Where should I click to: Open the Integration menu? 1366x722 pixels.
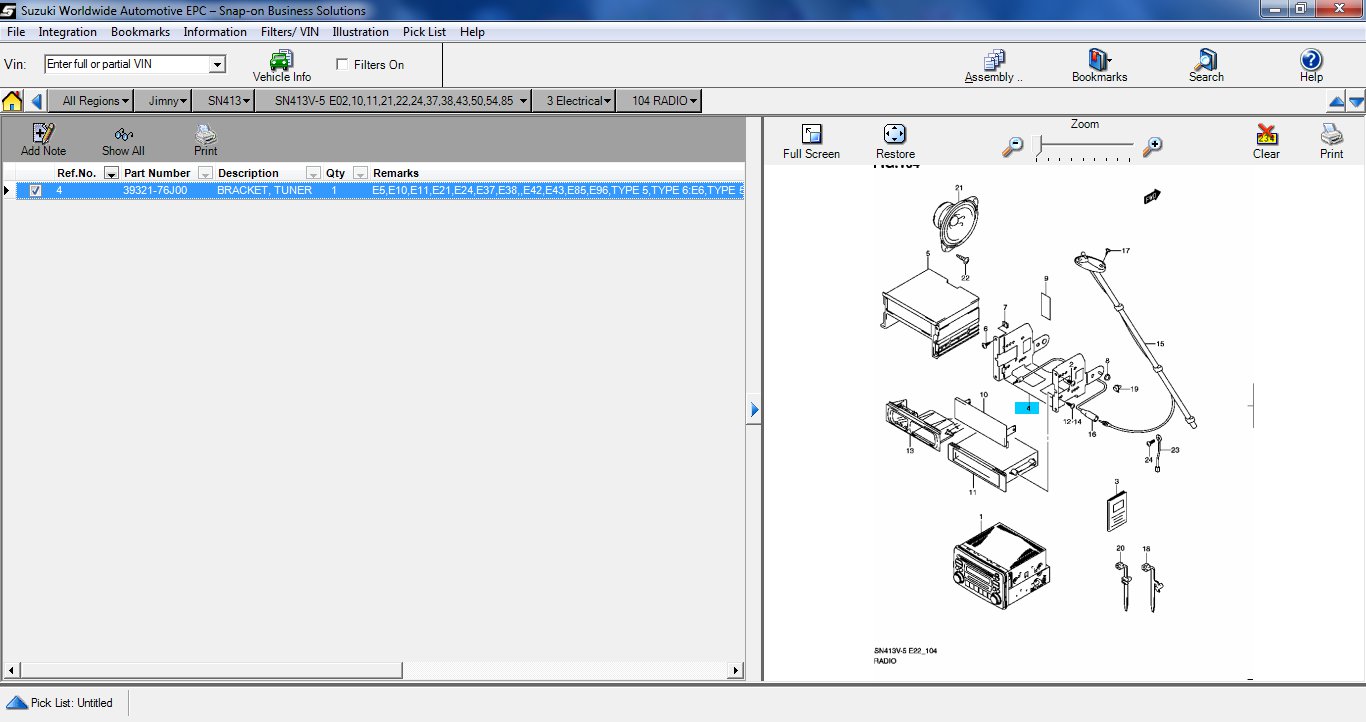coord(68,32)
